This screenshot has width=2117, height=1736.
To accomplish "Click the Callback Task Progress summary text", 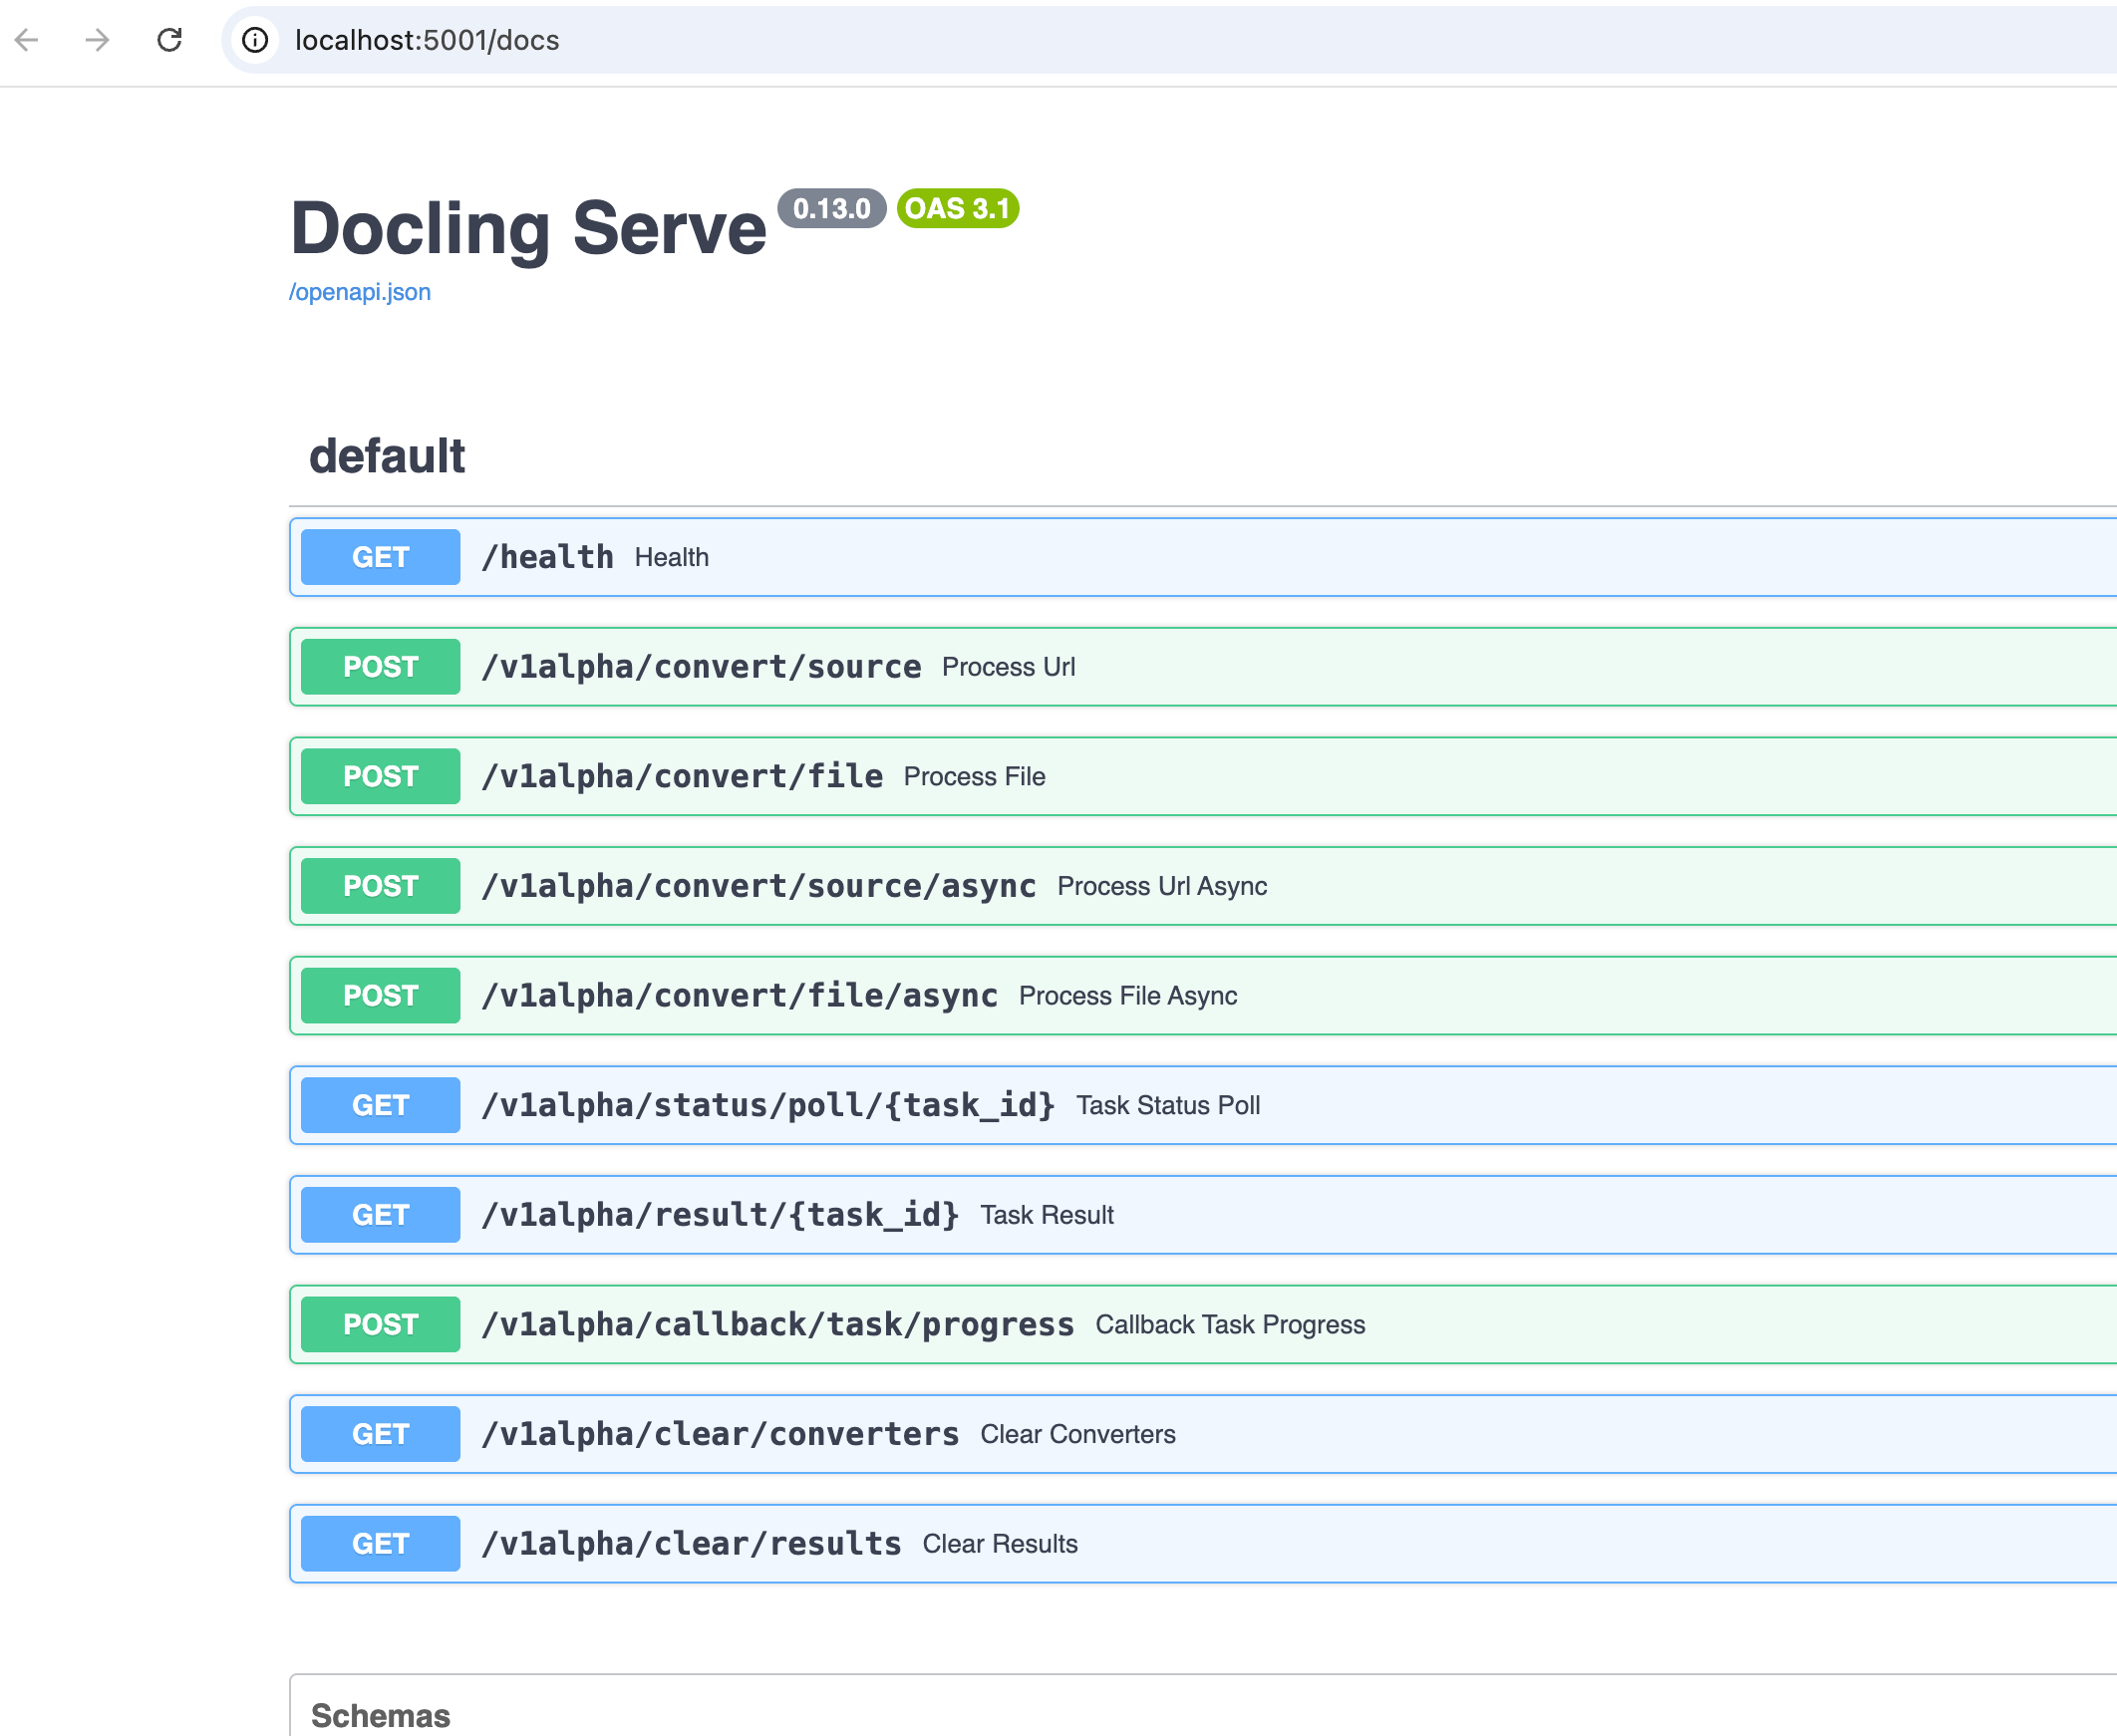I will point(1230,1324).
